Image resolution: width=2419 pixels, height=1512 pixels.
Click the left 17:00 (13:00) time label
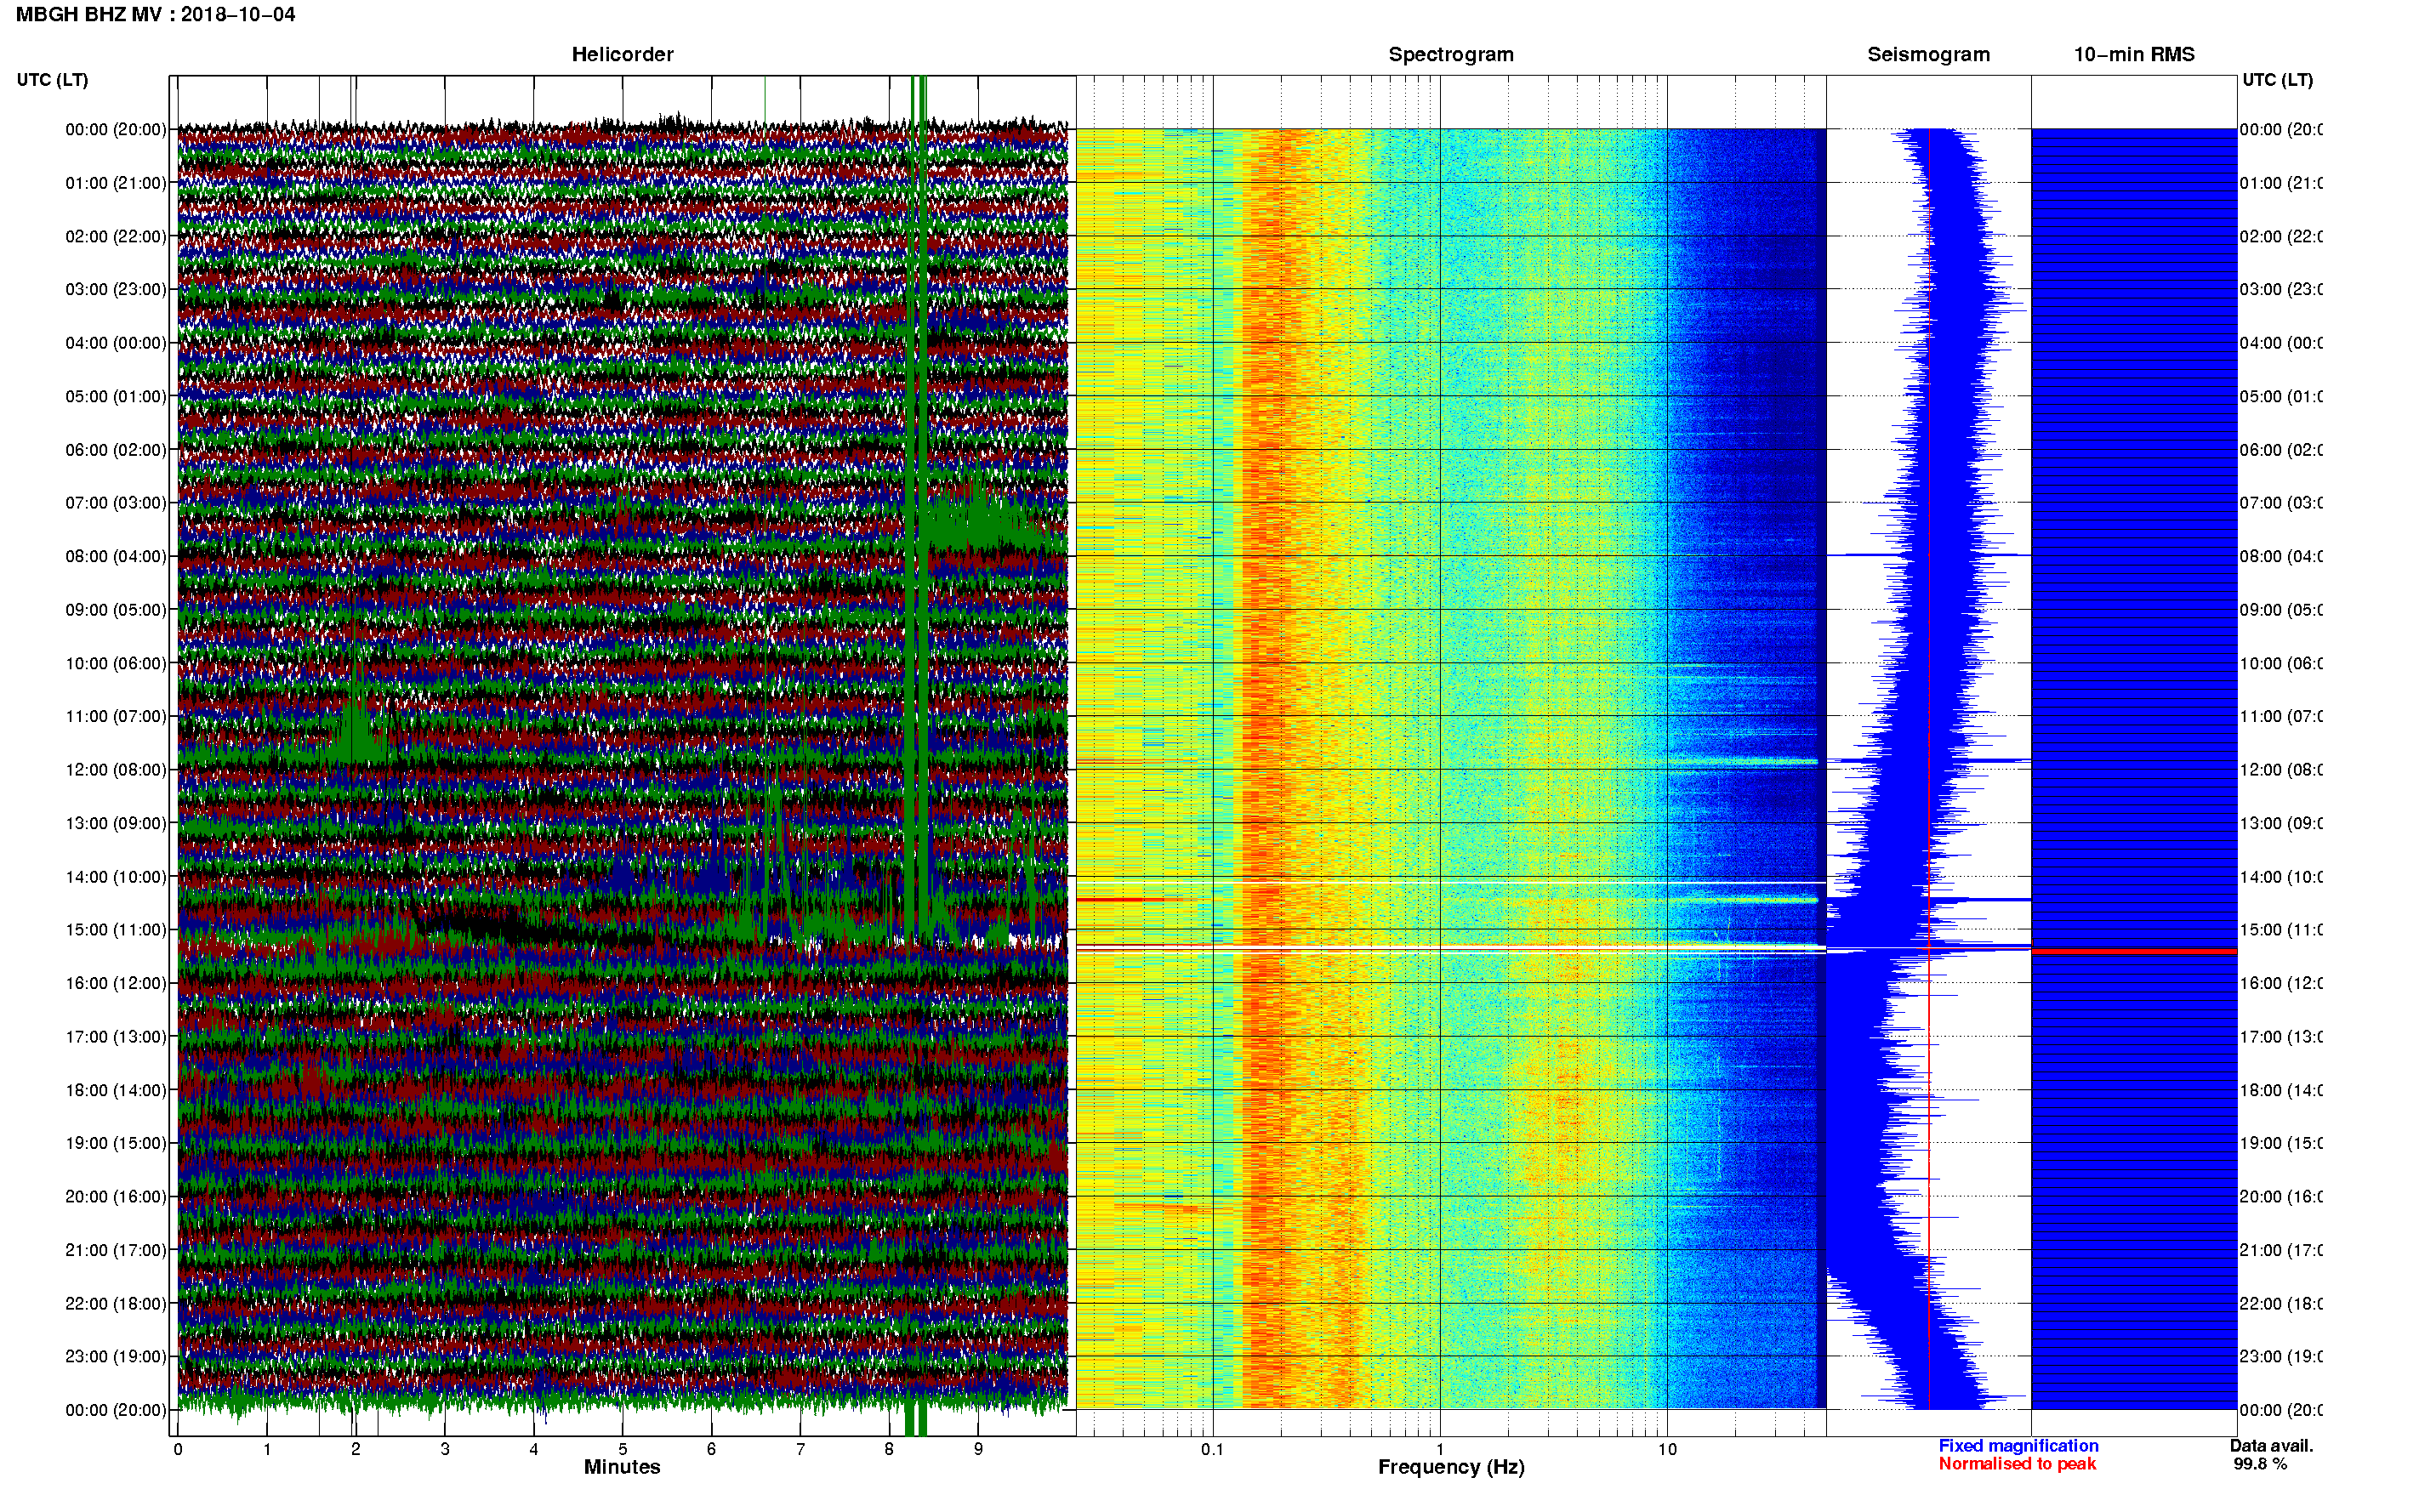pyautogui.click(x=116, y=1036)
